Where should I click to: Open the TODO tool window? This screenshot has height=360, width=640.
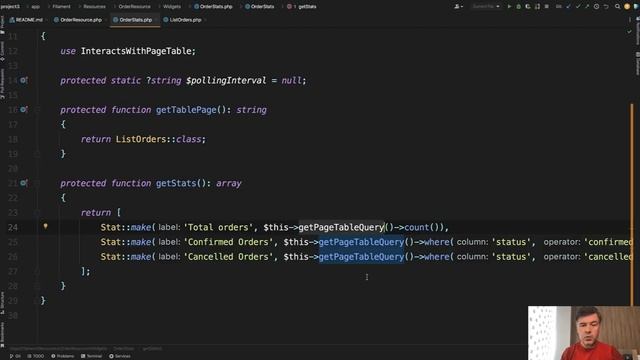(36, 356)
